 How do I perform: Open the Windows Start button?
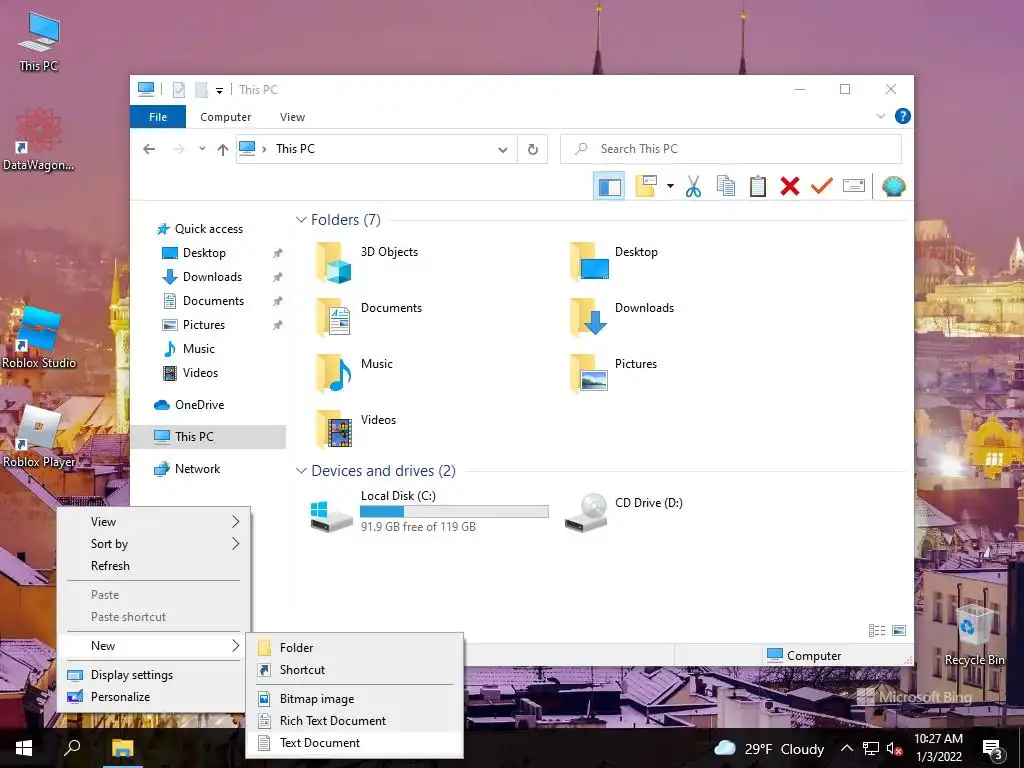24,748
